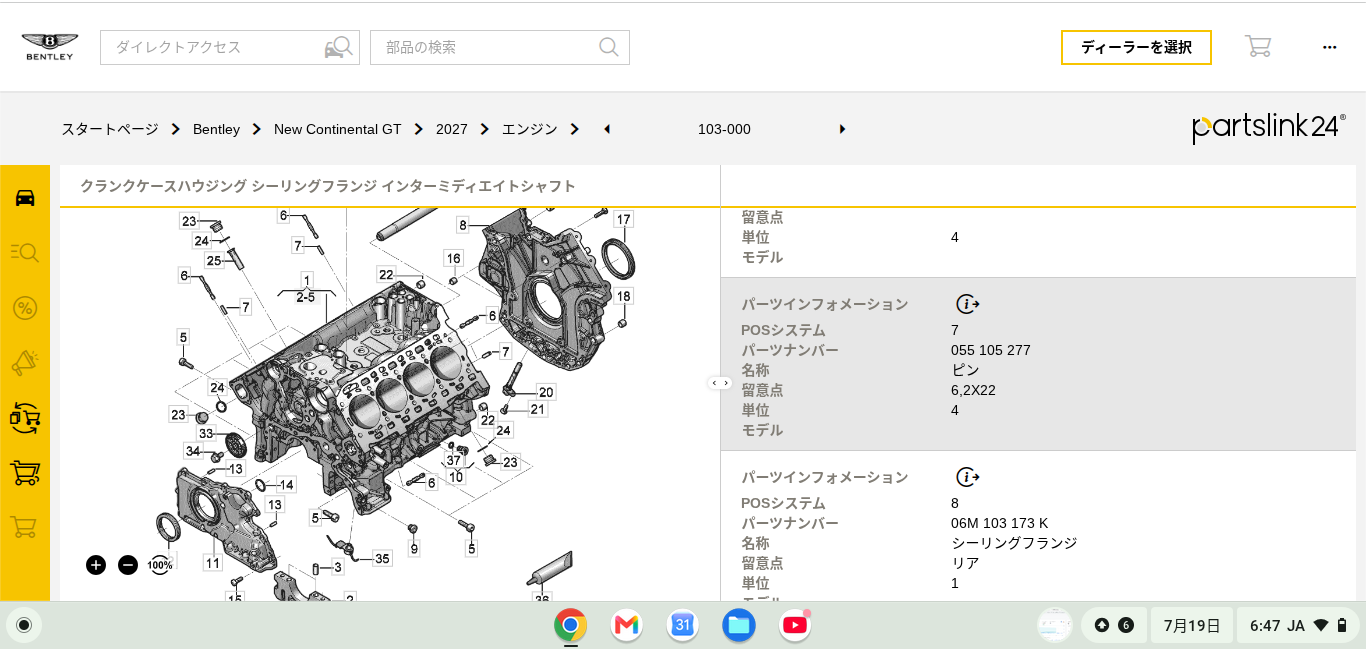
Task: Open part info icon for POS 8
Action: tap(967, 477)
